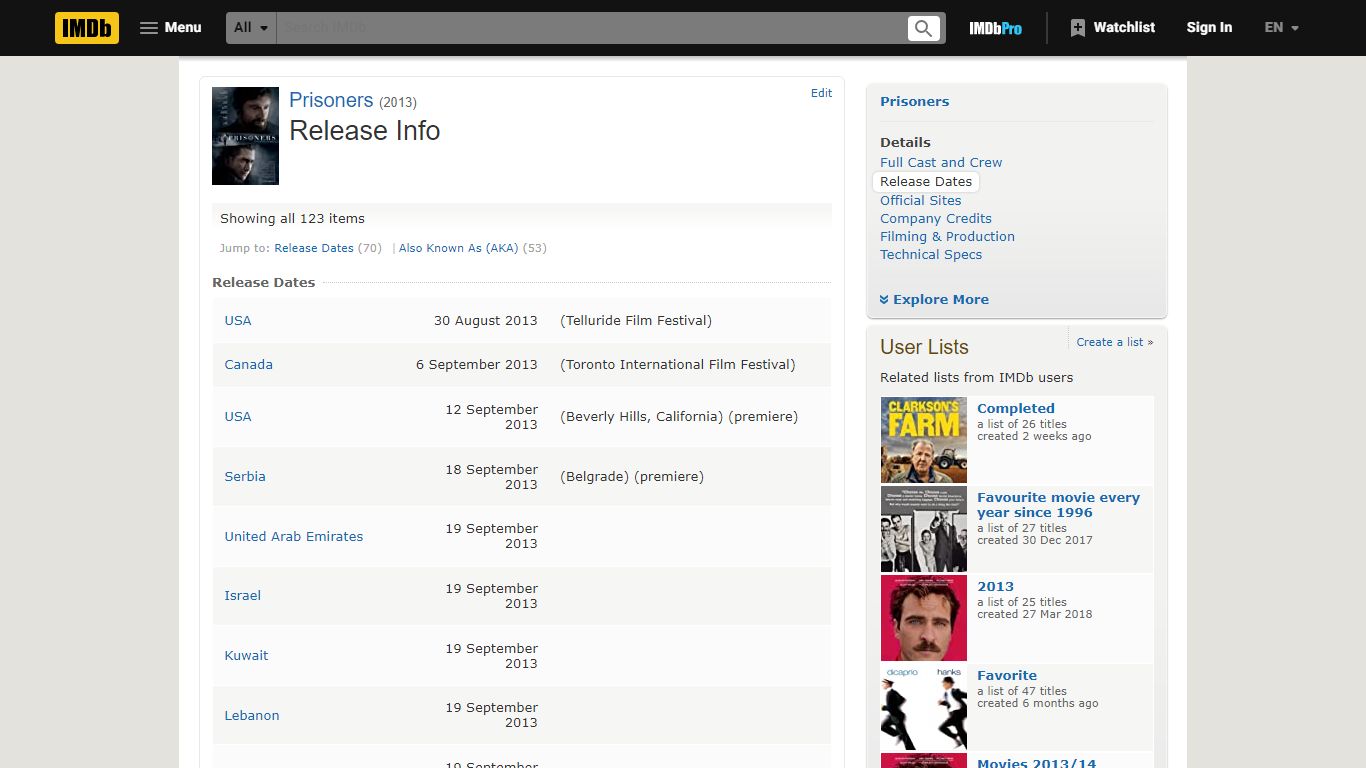Open the Completed user list

[1016, 409]
